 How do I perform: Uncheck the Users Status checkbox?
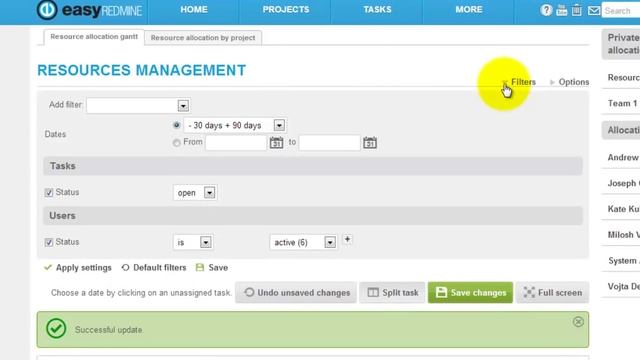49,242
